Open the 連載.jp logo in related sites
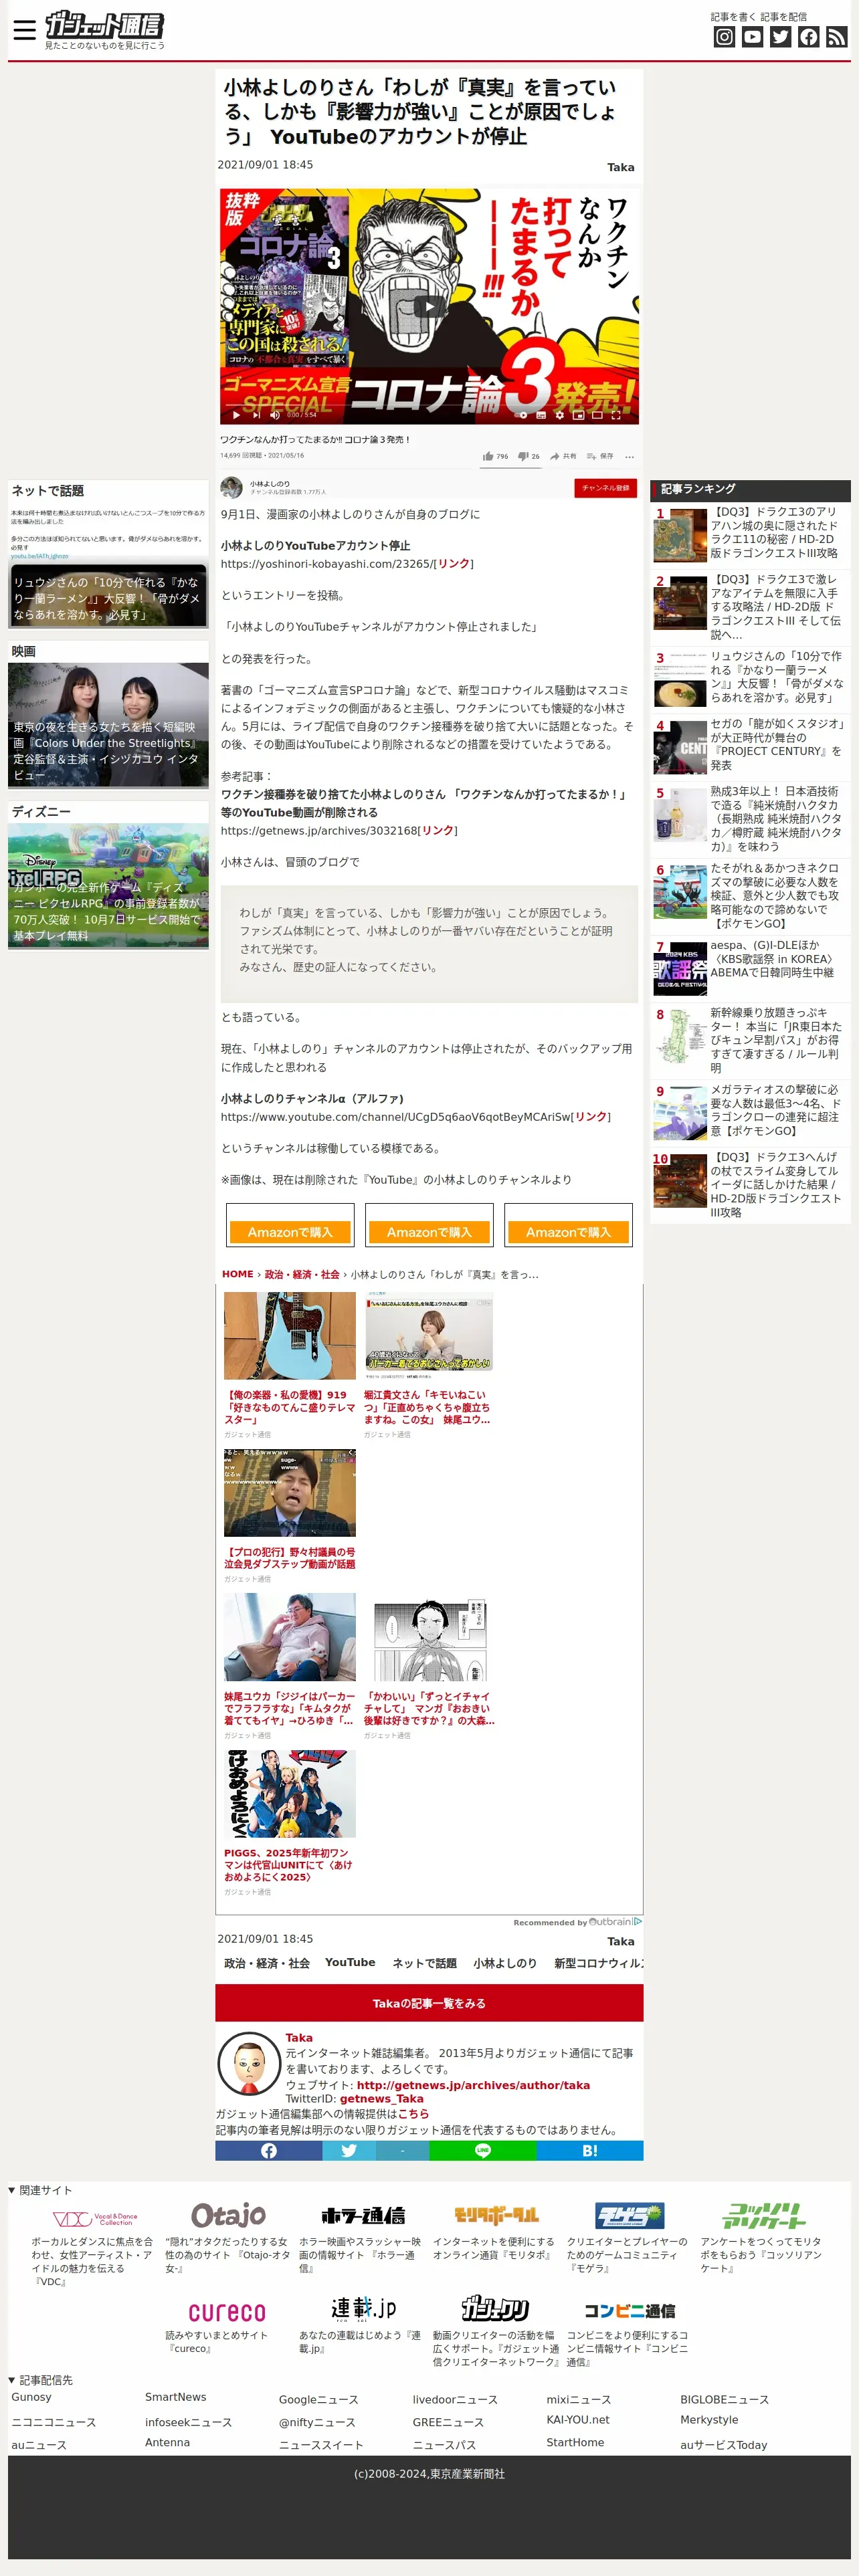Viewport: 859px width, 2576px height. [x=364, y=2308]
